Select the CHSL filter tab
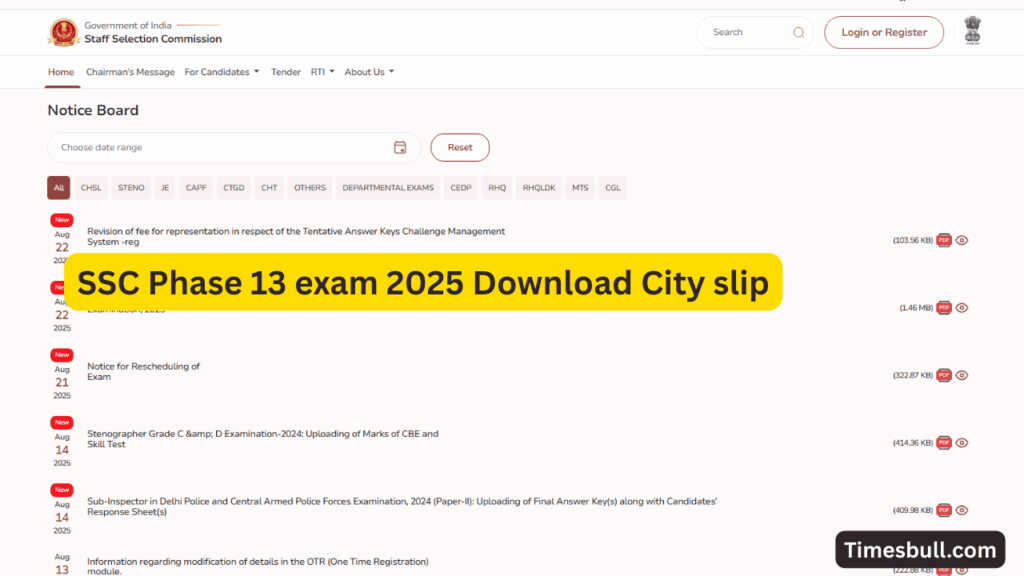1024x576 pixels. point(91,188)
